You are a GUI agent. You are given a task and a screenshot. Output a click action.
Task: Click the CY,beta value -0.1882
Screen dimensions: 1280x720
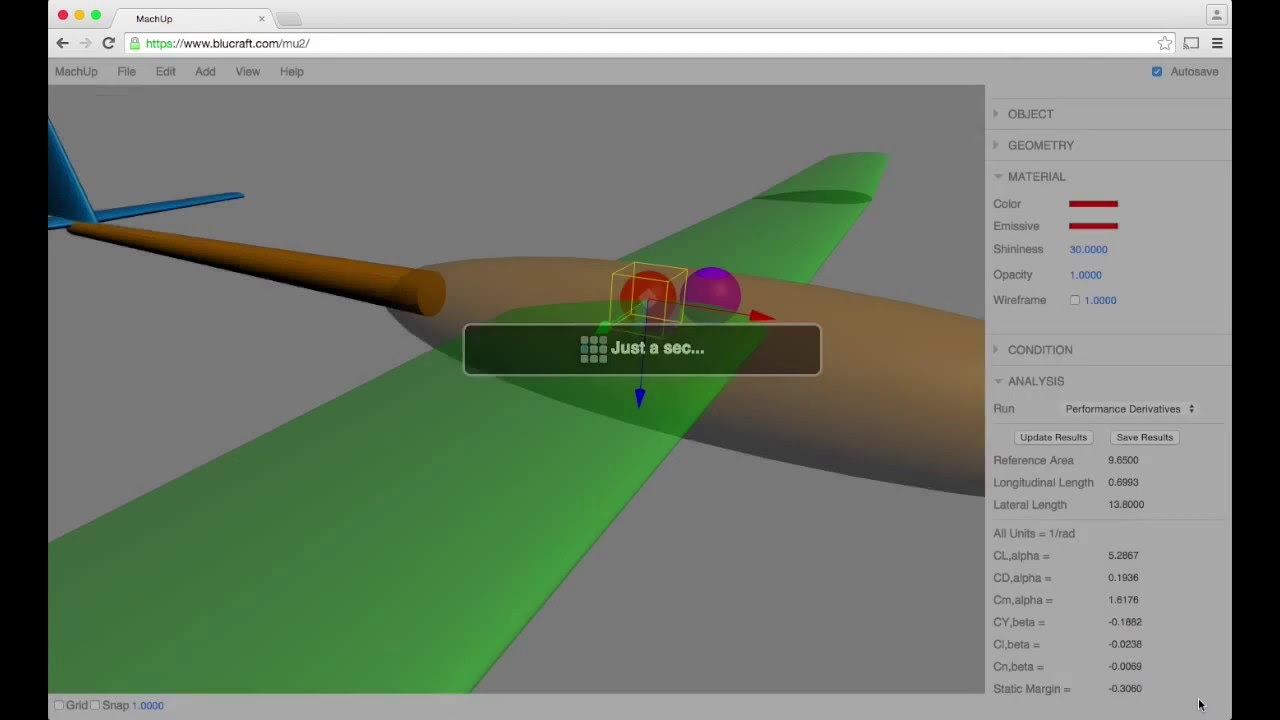point(1125,622)
